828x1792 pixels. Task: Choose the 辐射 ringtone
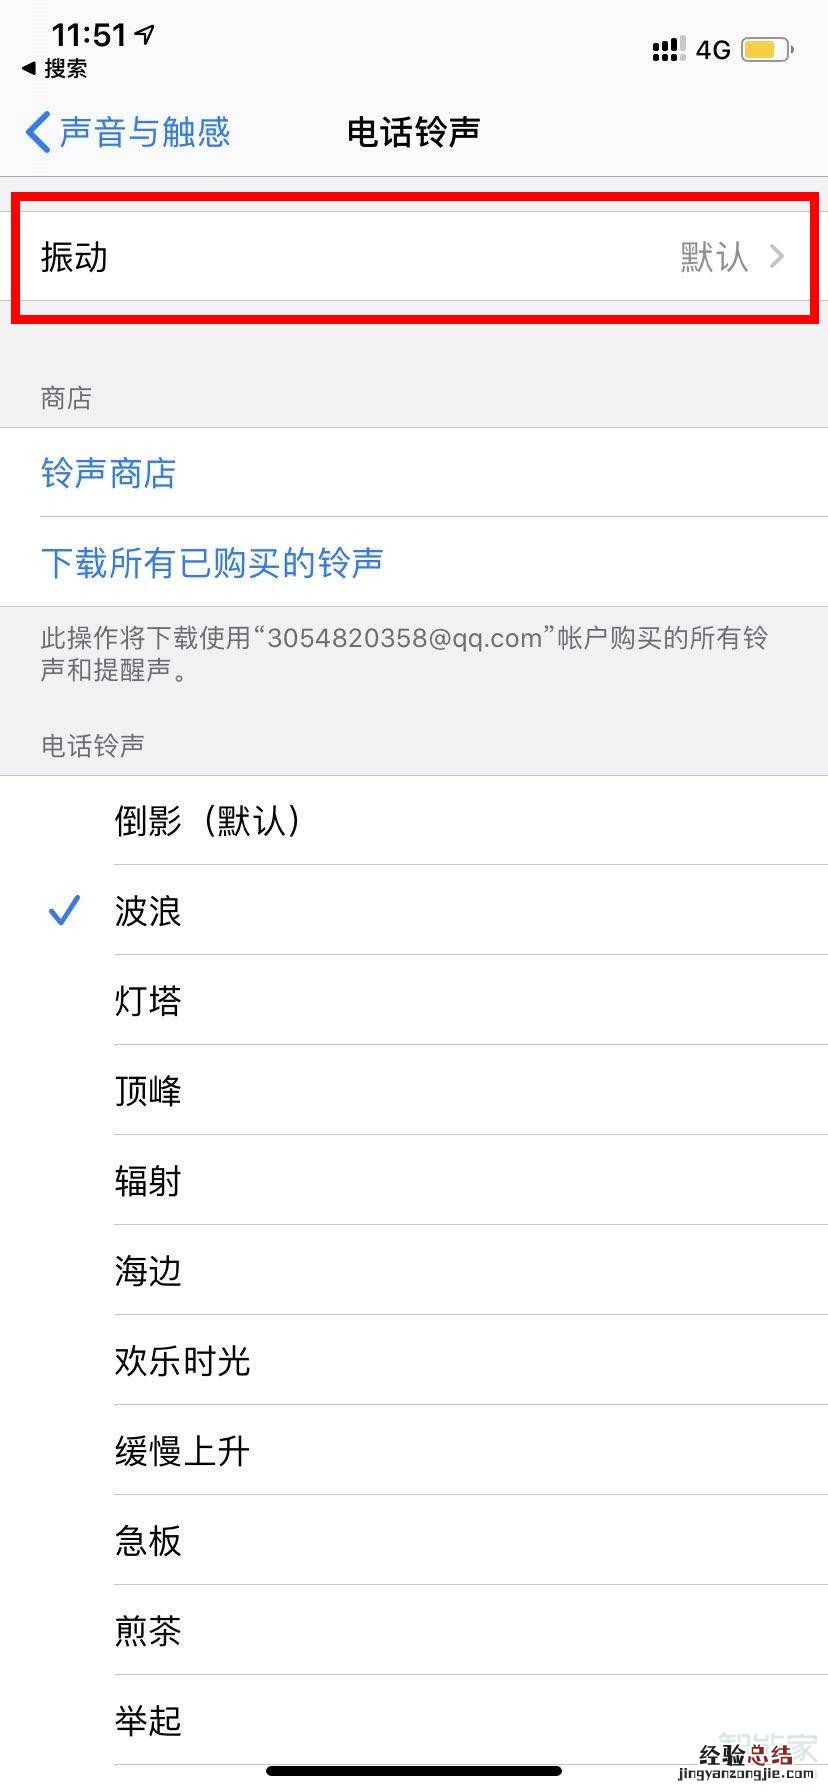tap(148, 1180)
